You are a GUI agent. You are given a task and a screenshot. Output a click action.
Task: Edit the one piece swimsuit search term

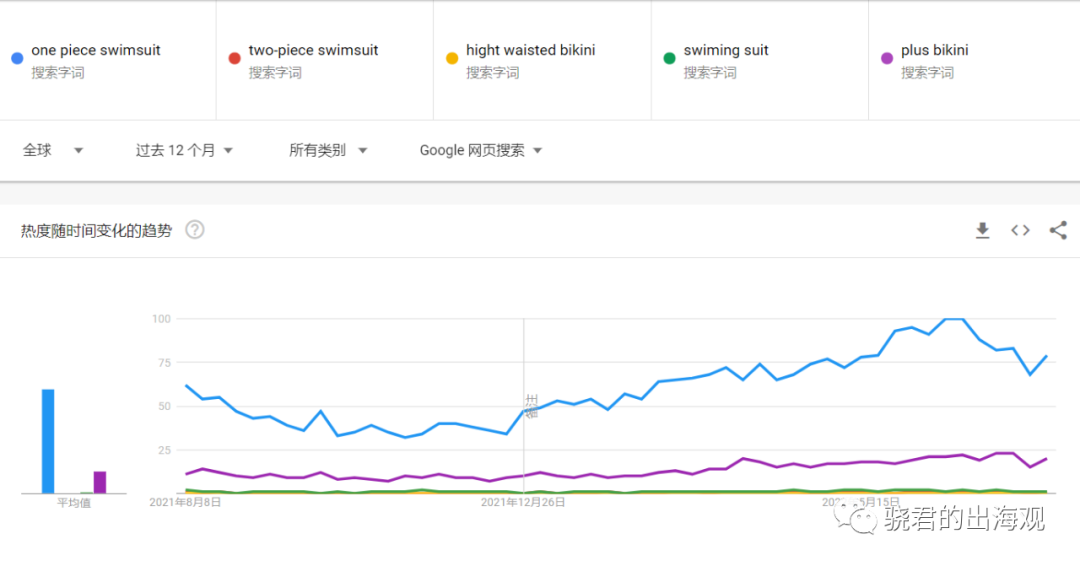(96, 50)
